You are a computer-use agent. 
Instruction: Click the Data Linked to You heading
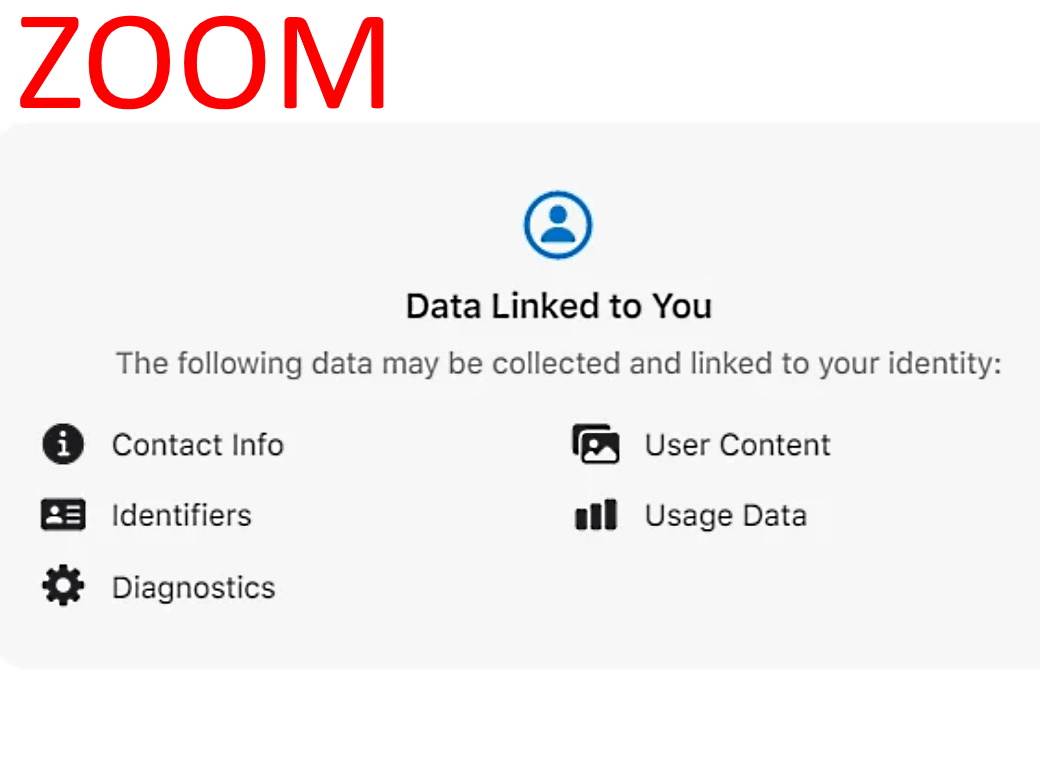(x=558, y=306)
